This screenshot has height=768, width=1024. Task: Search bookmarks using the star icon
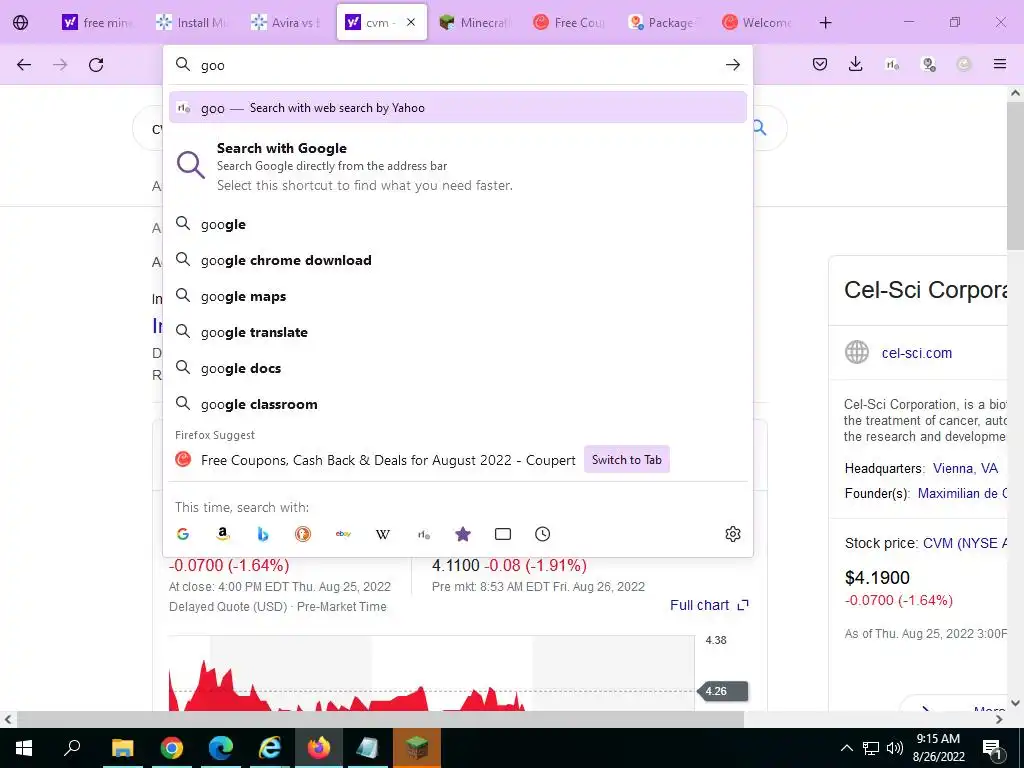tap(462, 534)
